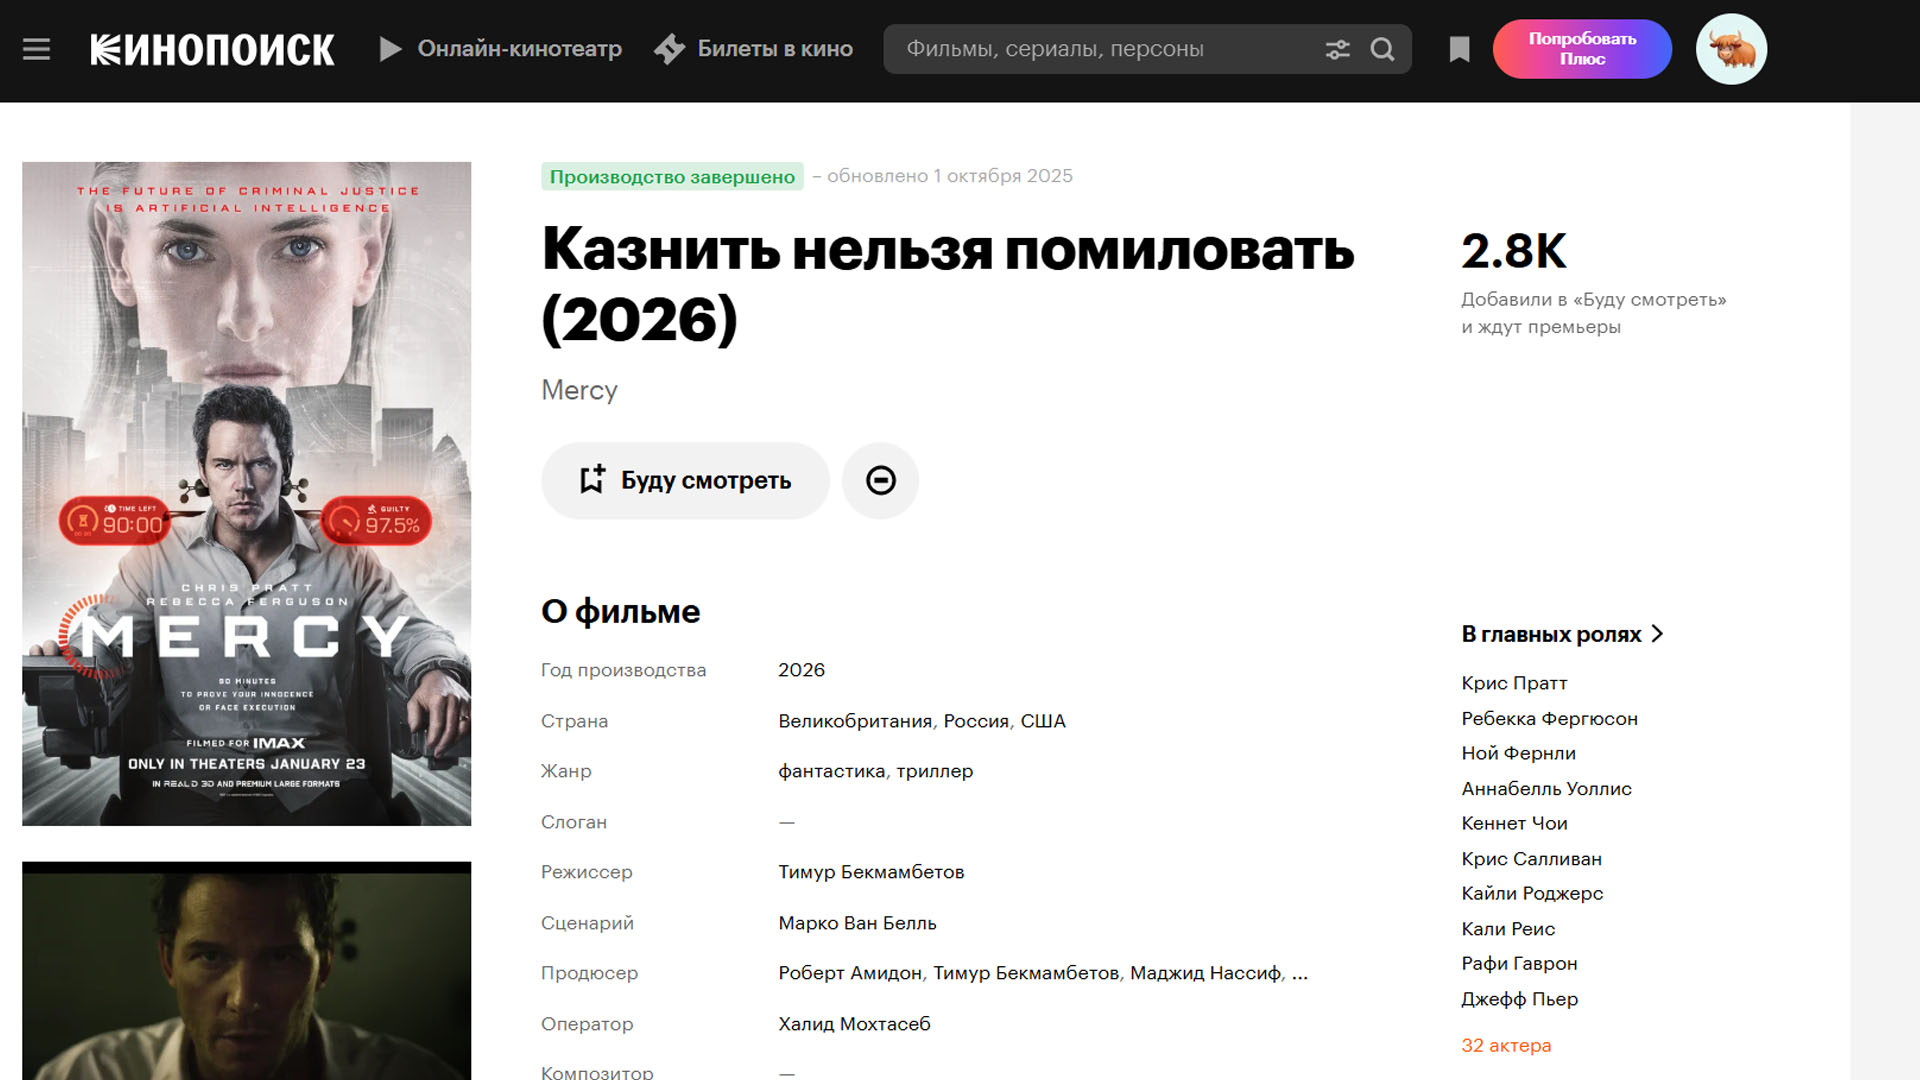Open actor Рафи Гаврон page
Screen dimensions: 1920x1080
[1519, 963]
